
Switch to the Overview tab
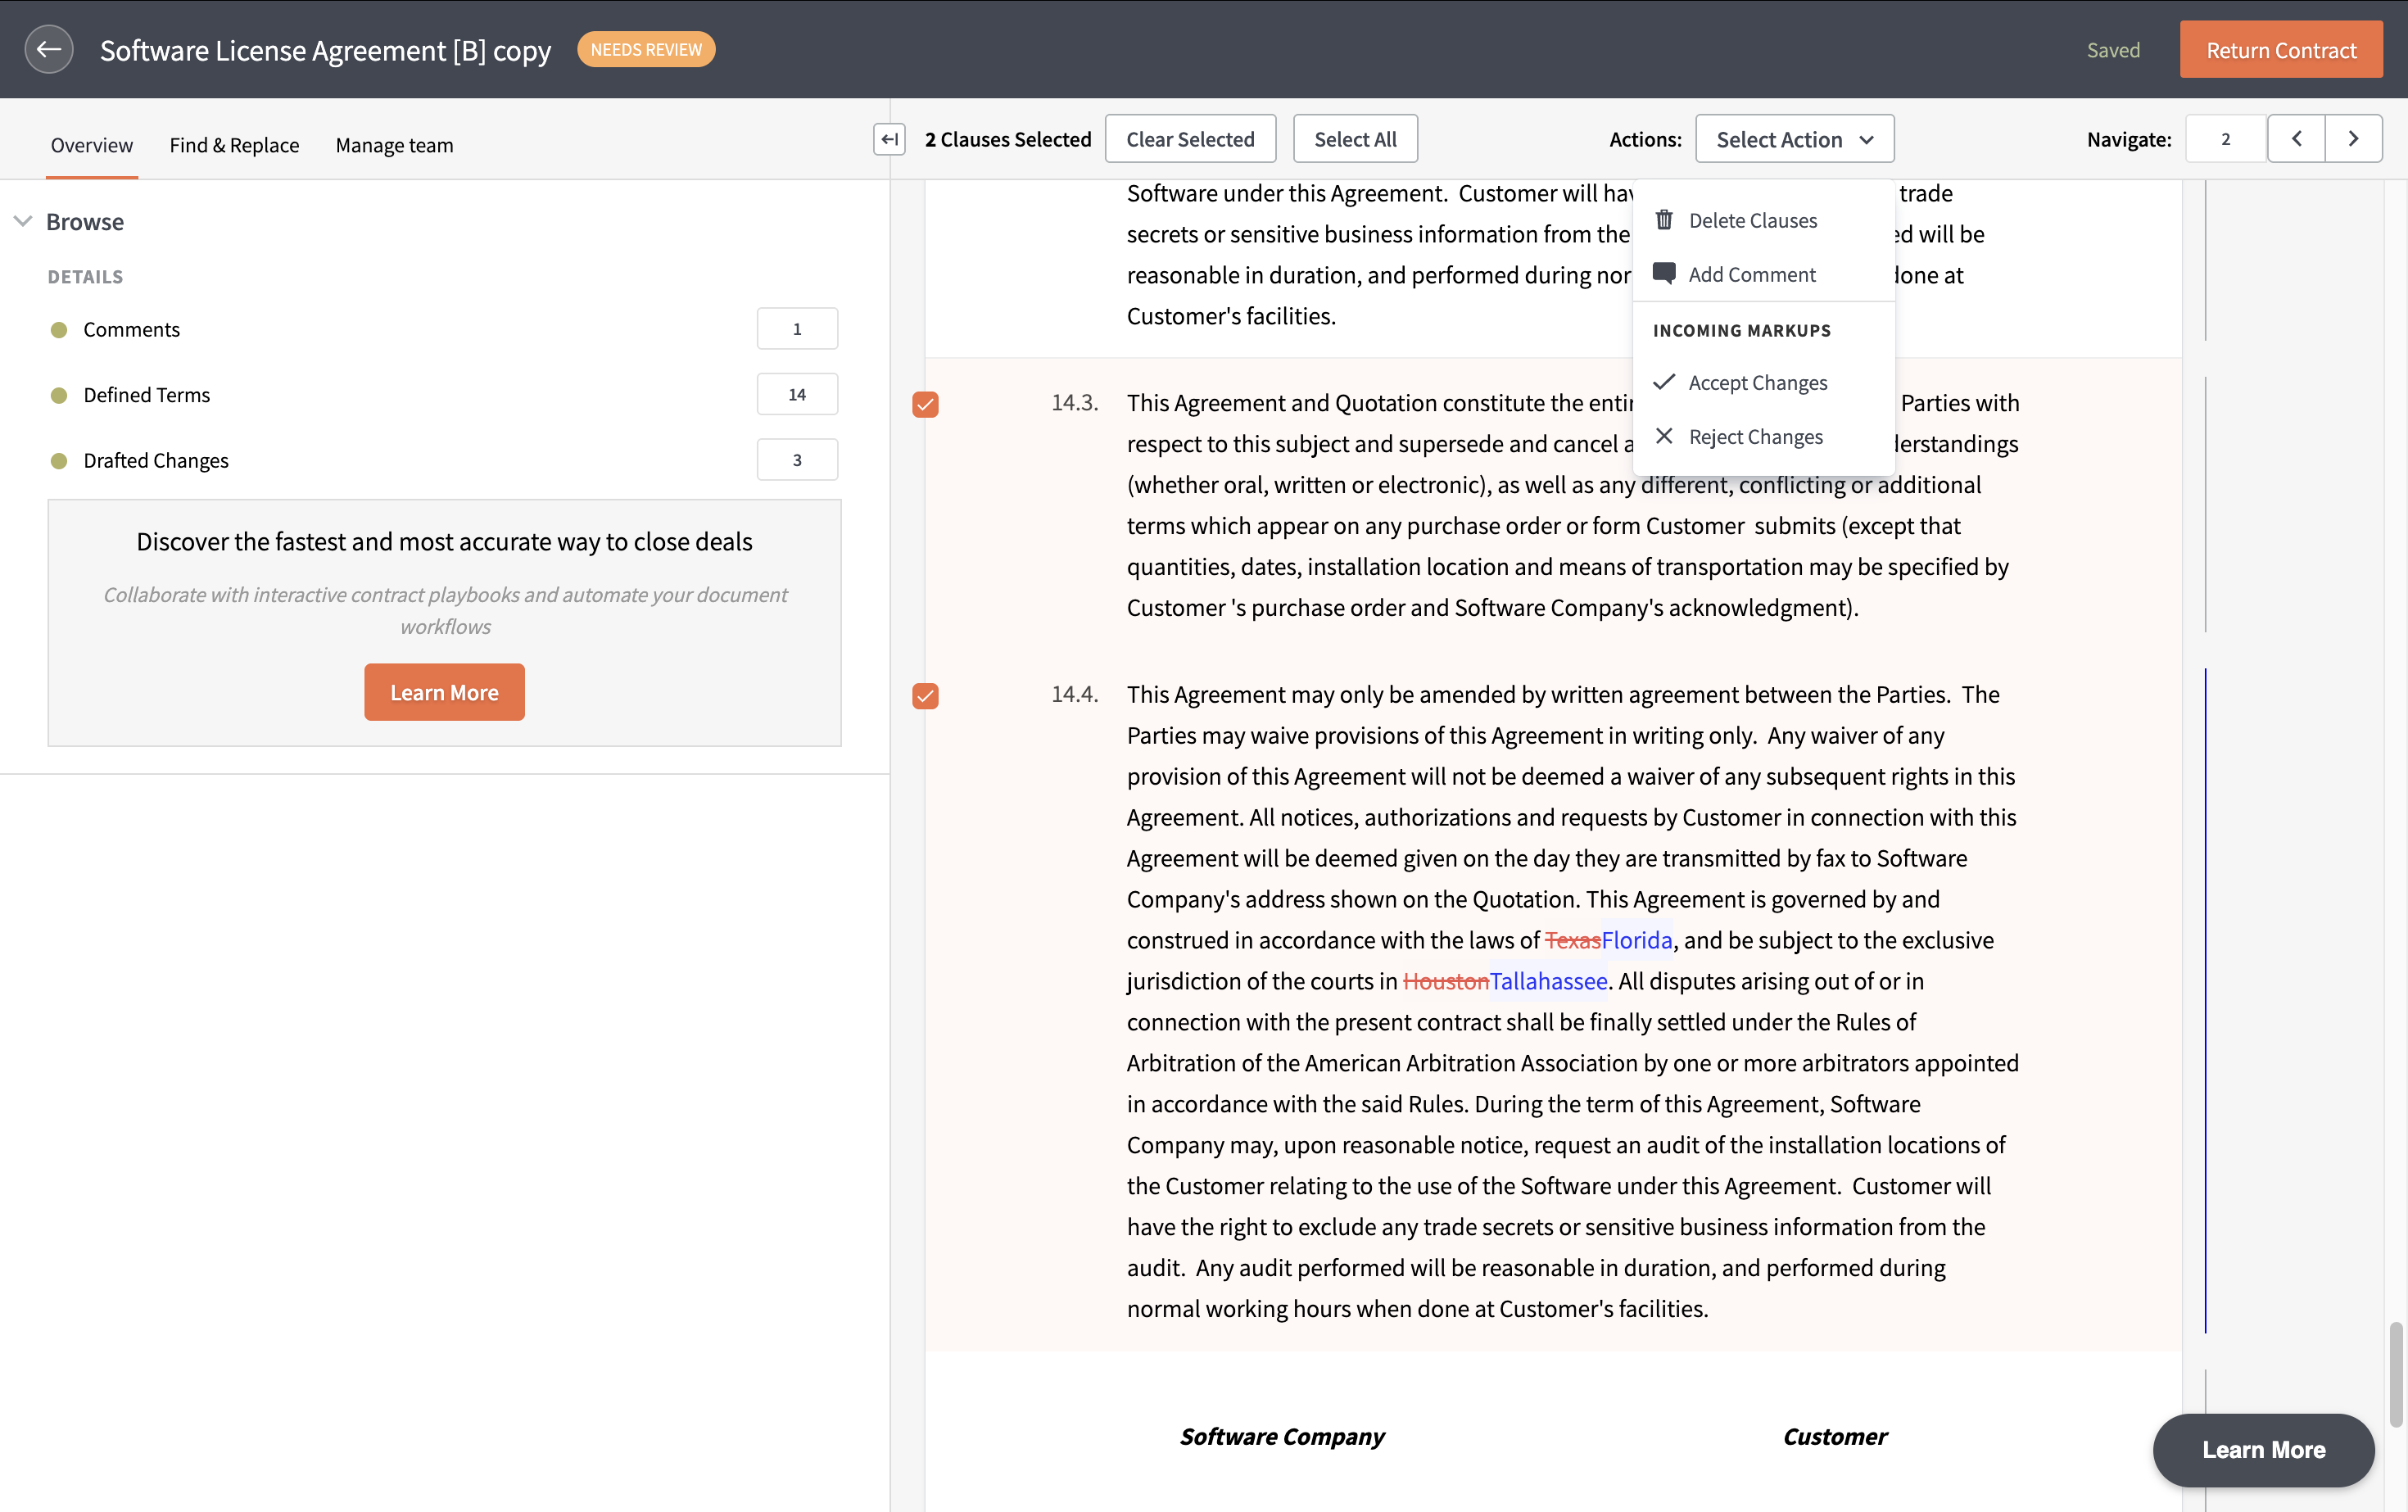92,145
